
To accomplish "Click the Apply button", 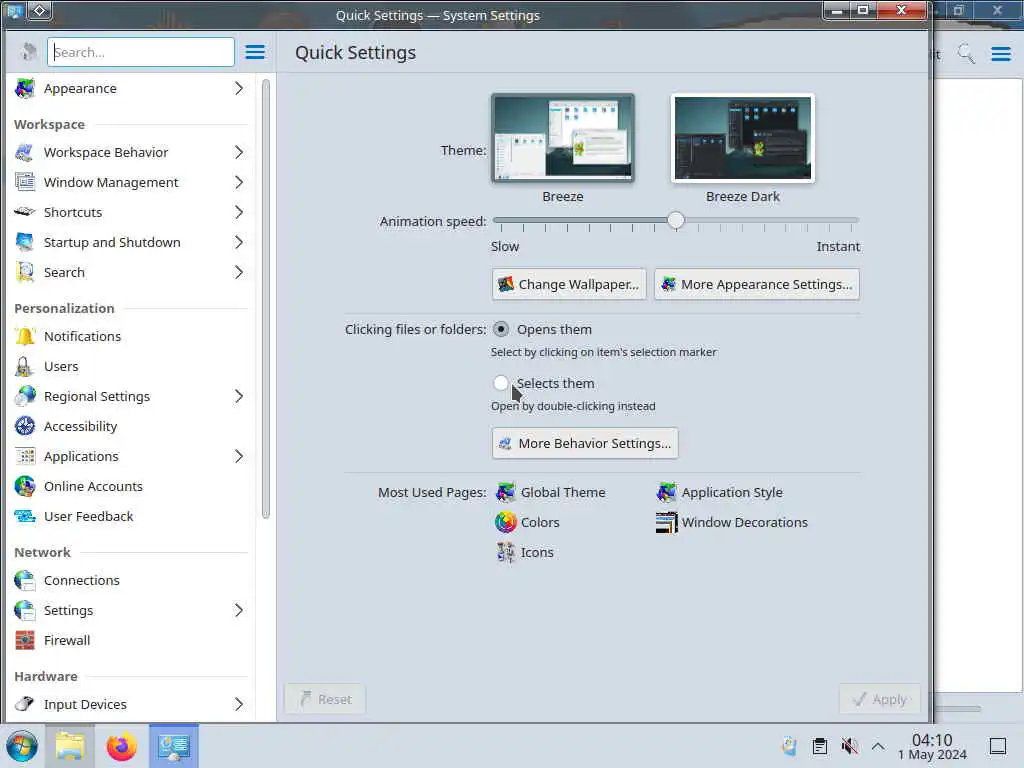I will (880, 699).
